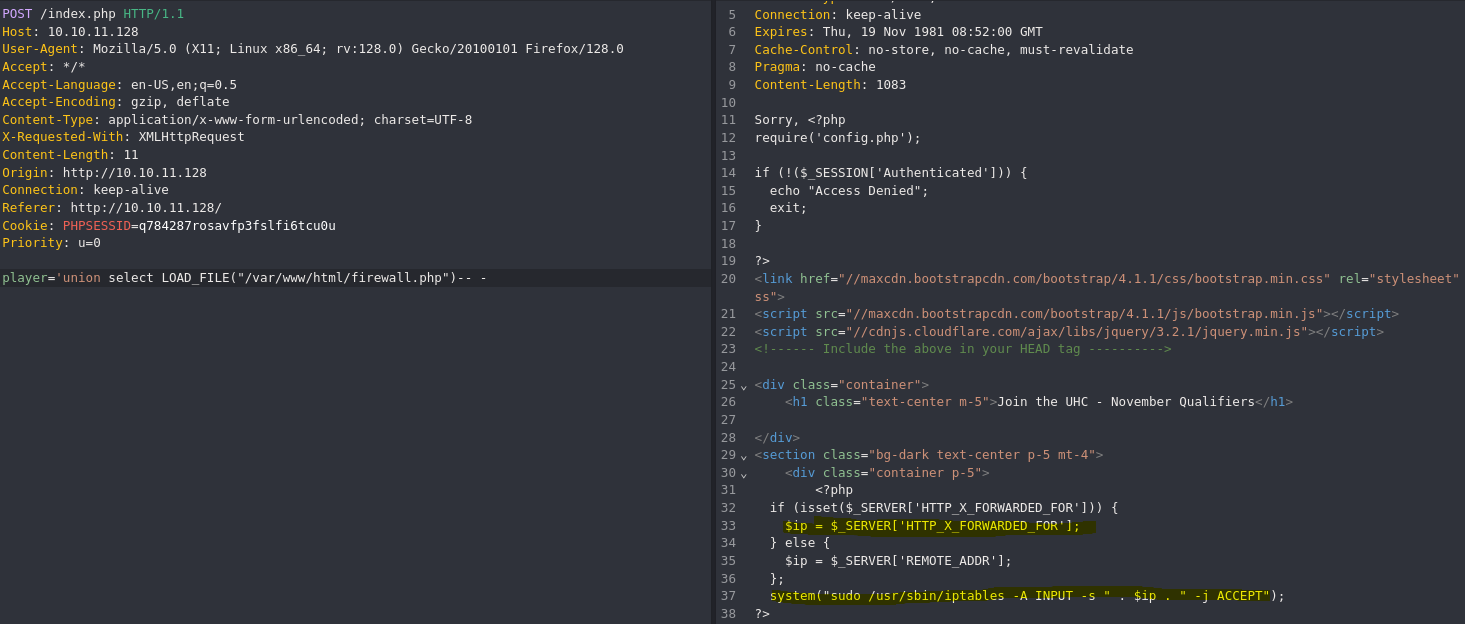Click the User-Agent Mozilla/5.0 header line
The image size is (1465, 624).
(313, 49)
